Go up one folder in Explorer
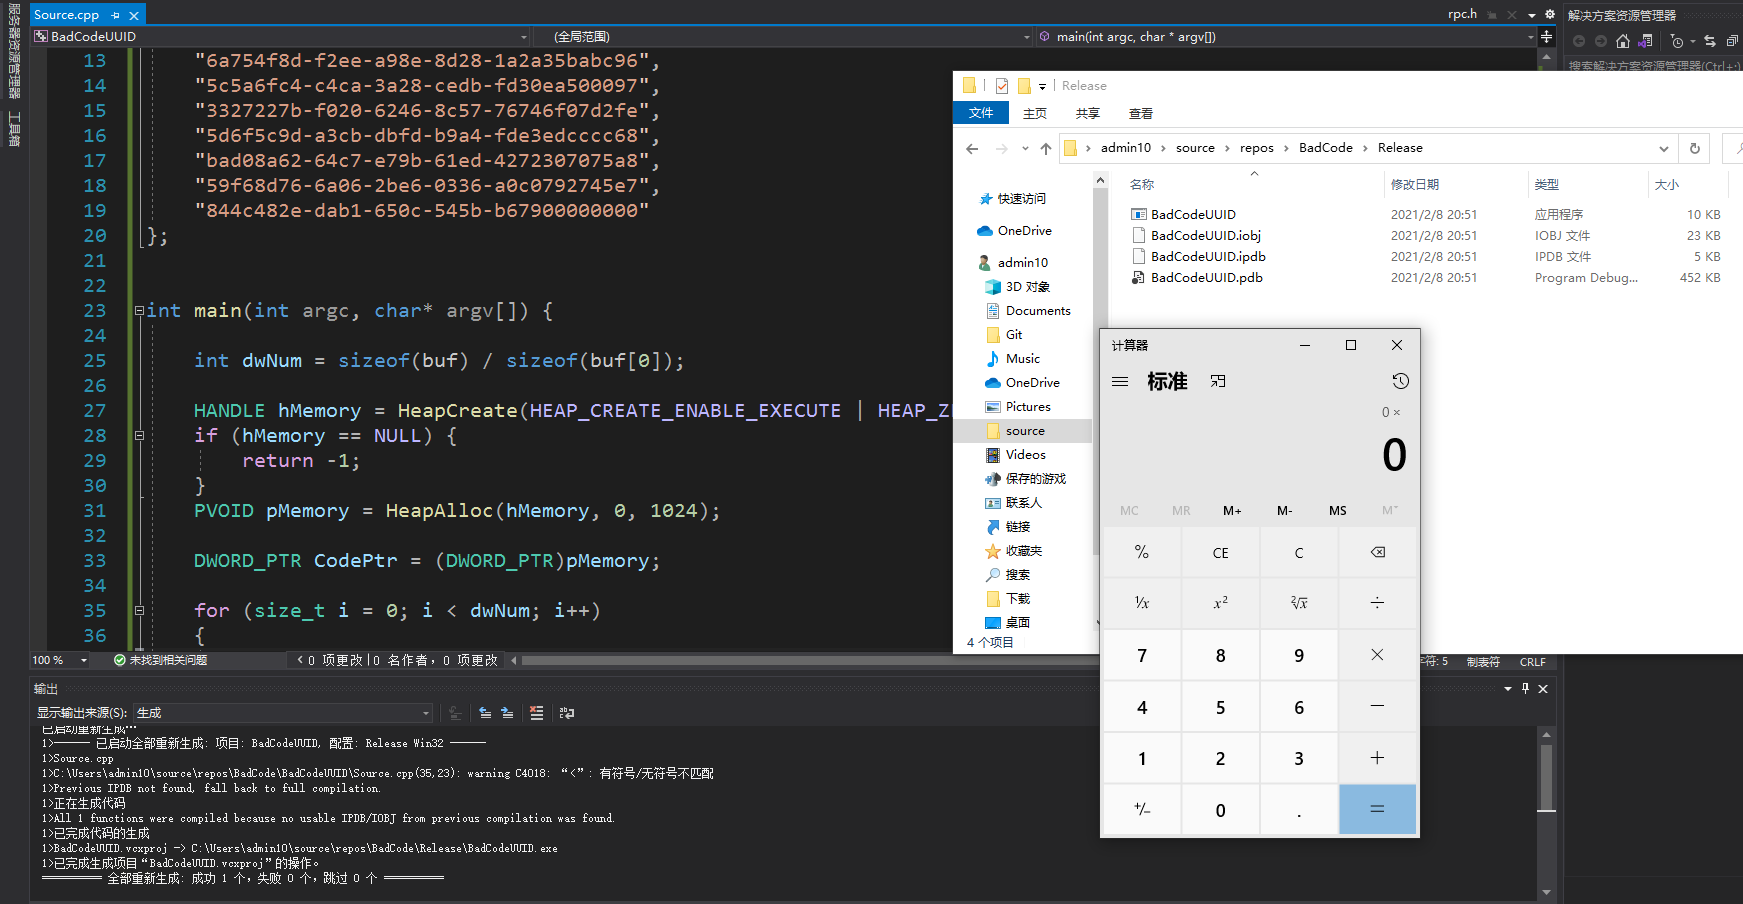 (x=1046, y=148)
